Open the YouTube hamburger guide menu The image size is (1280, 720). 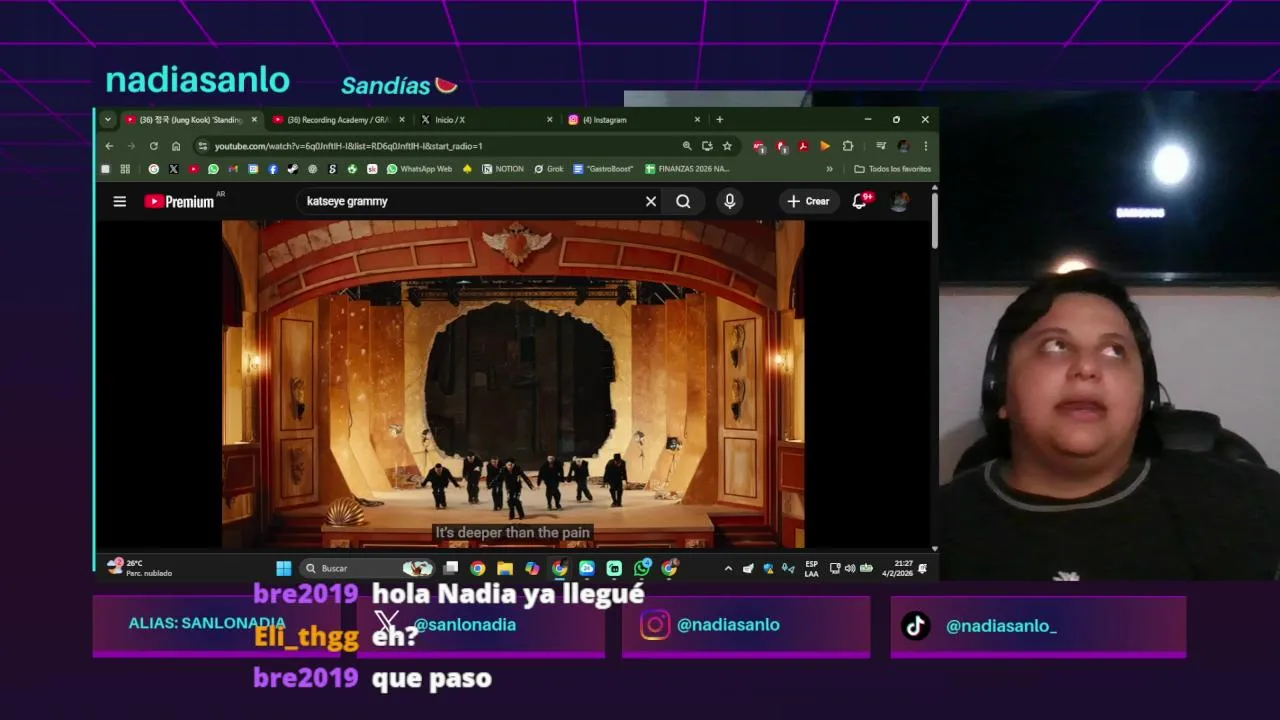(120, 201)
